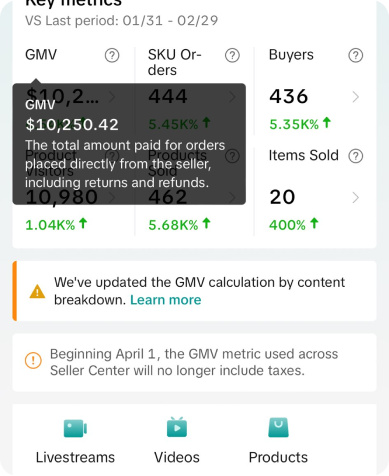Click the 5.35K% Buyers growth indicator
Viewport: 389px width, 476px height.
[300, 124]
